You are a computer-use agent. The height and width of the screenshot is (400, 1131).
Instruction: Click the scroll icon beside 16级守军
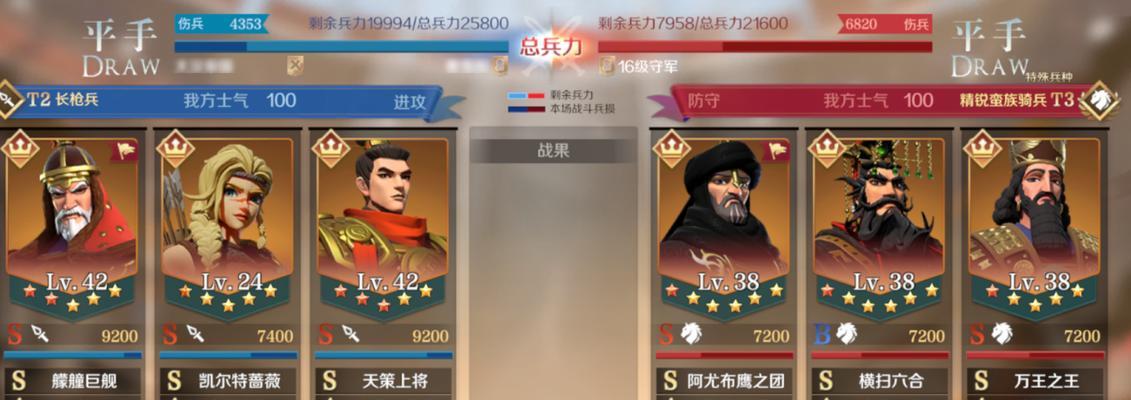point(607,66)
